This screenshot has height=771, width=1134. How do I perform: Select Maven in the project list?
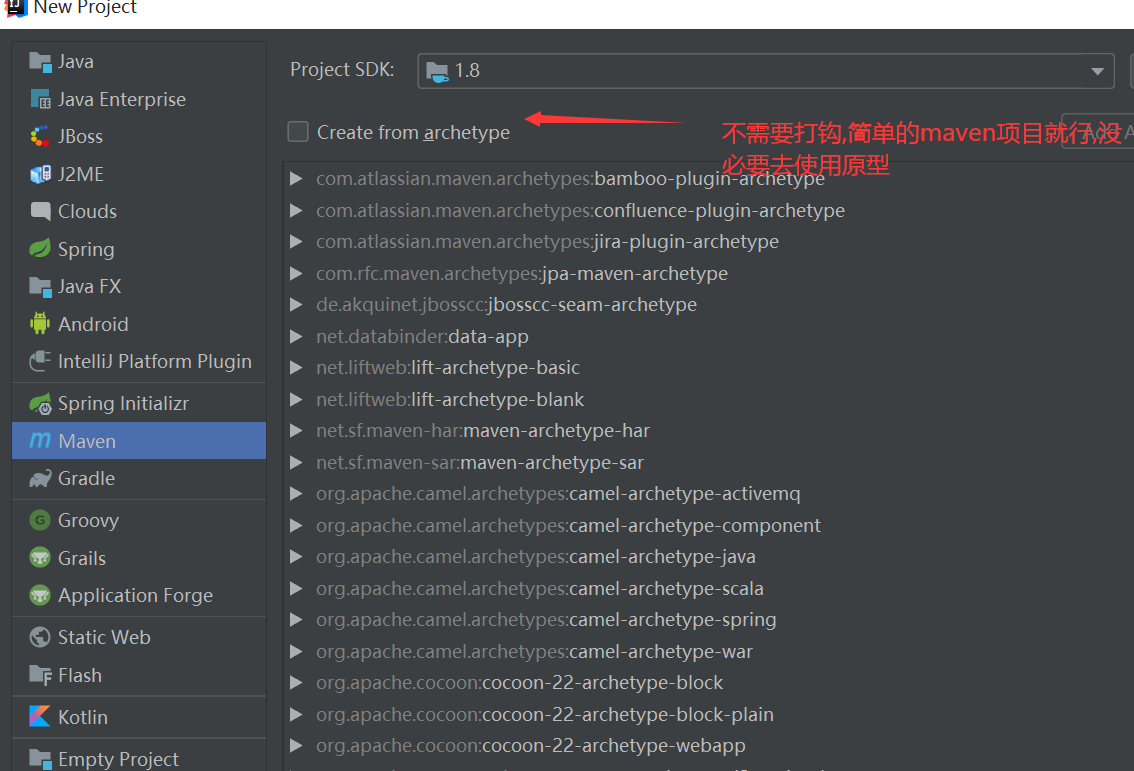(x=139, y=440)
